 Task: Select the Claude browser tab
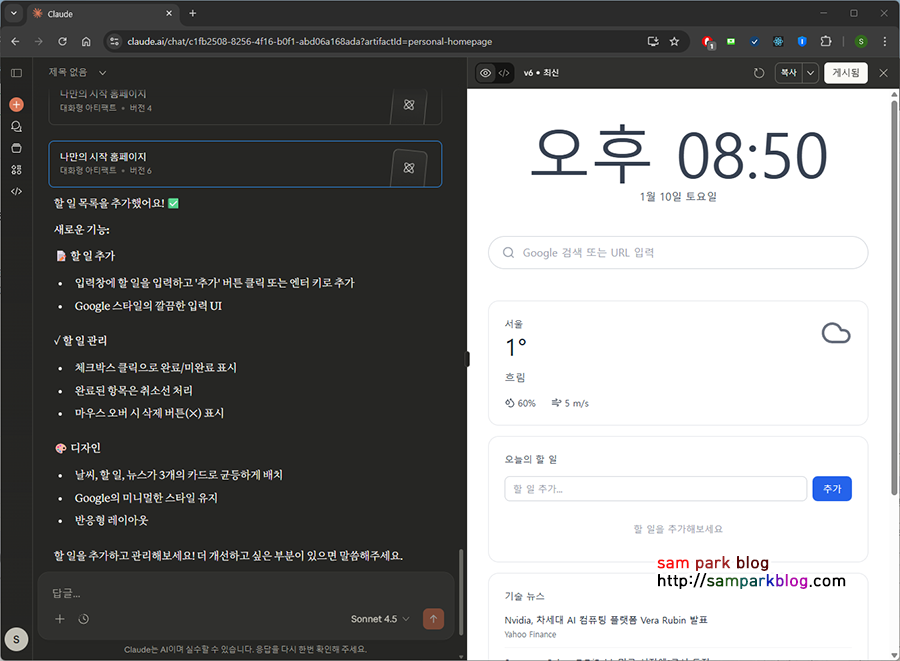pos(103,14)
